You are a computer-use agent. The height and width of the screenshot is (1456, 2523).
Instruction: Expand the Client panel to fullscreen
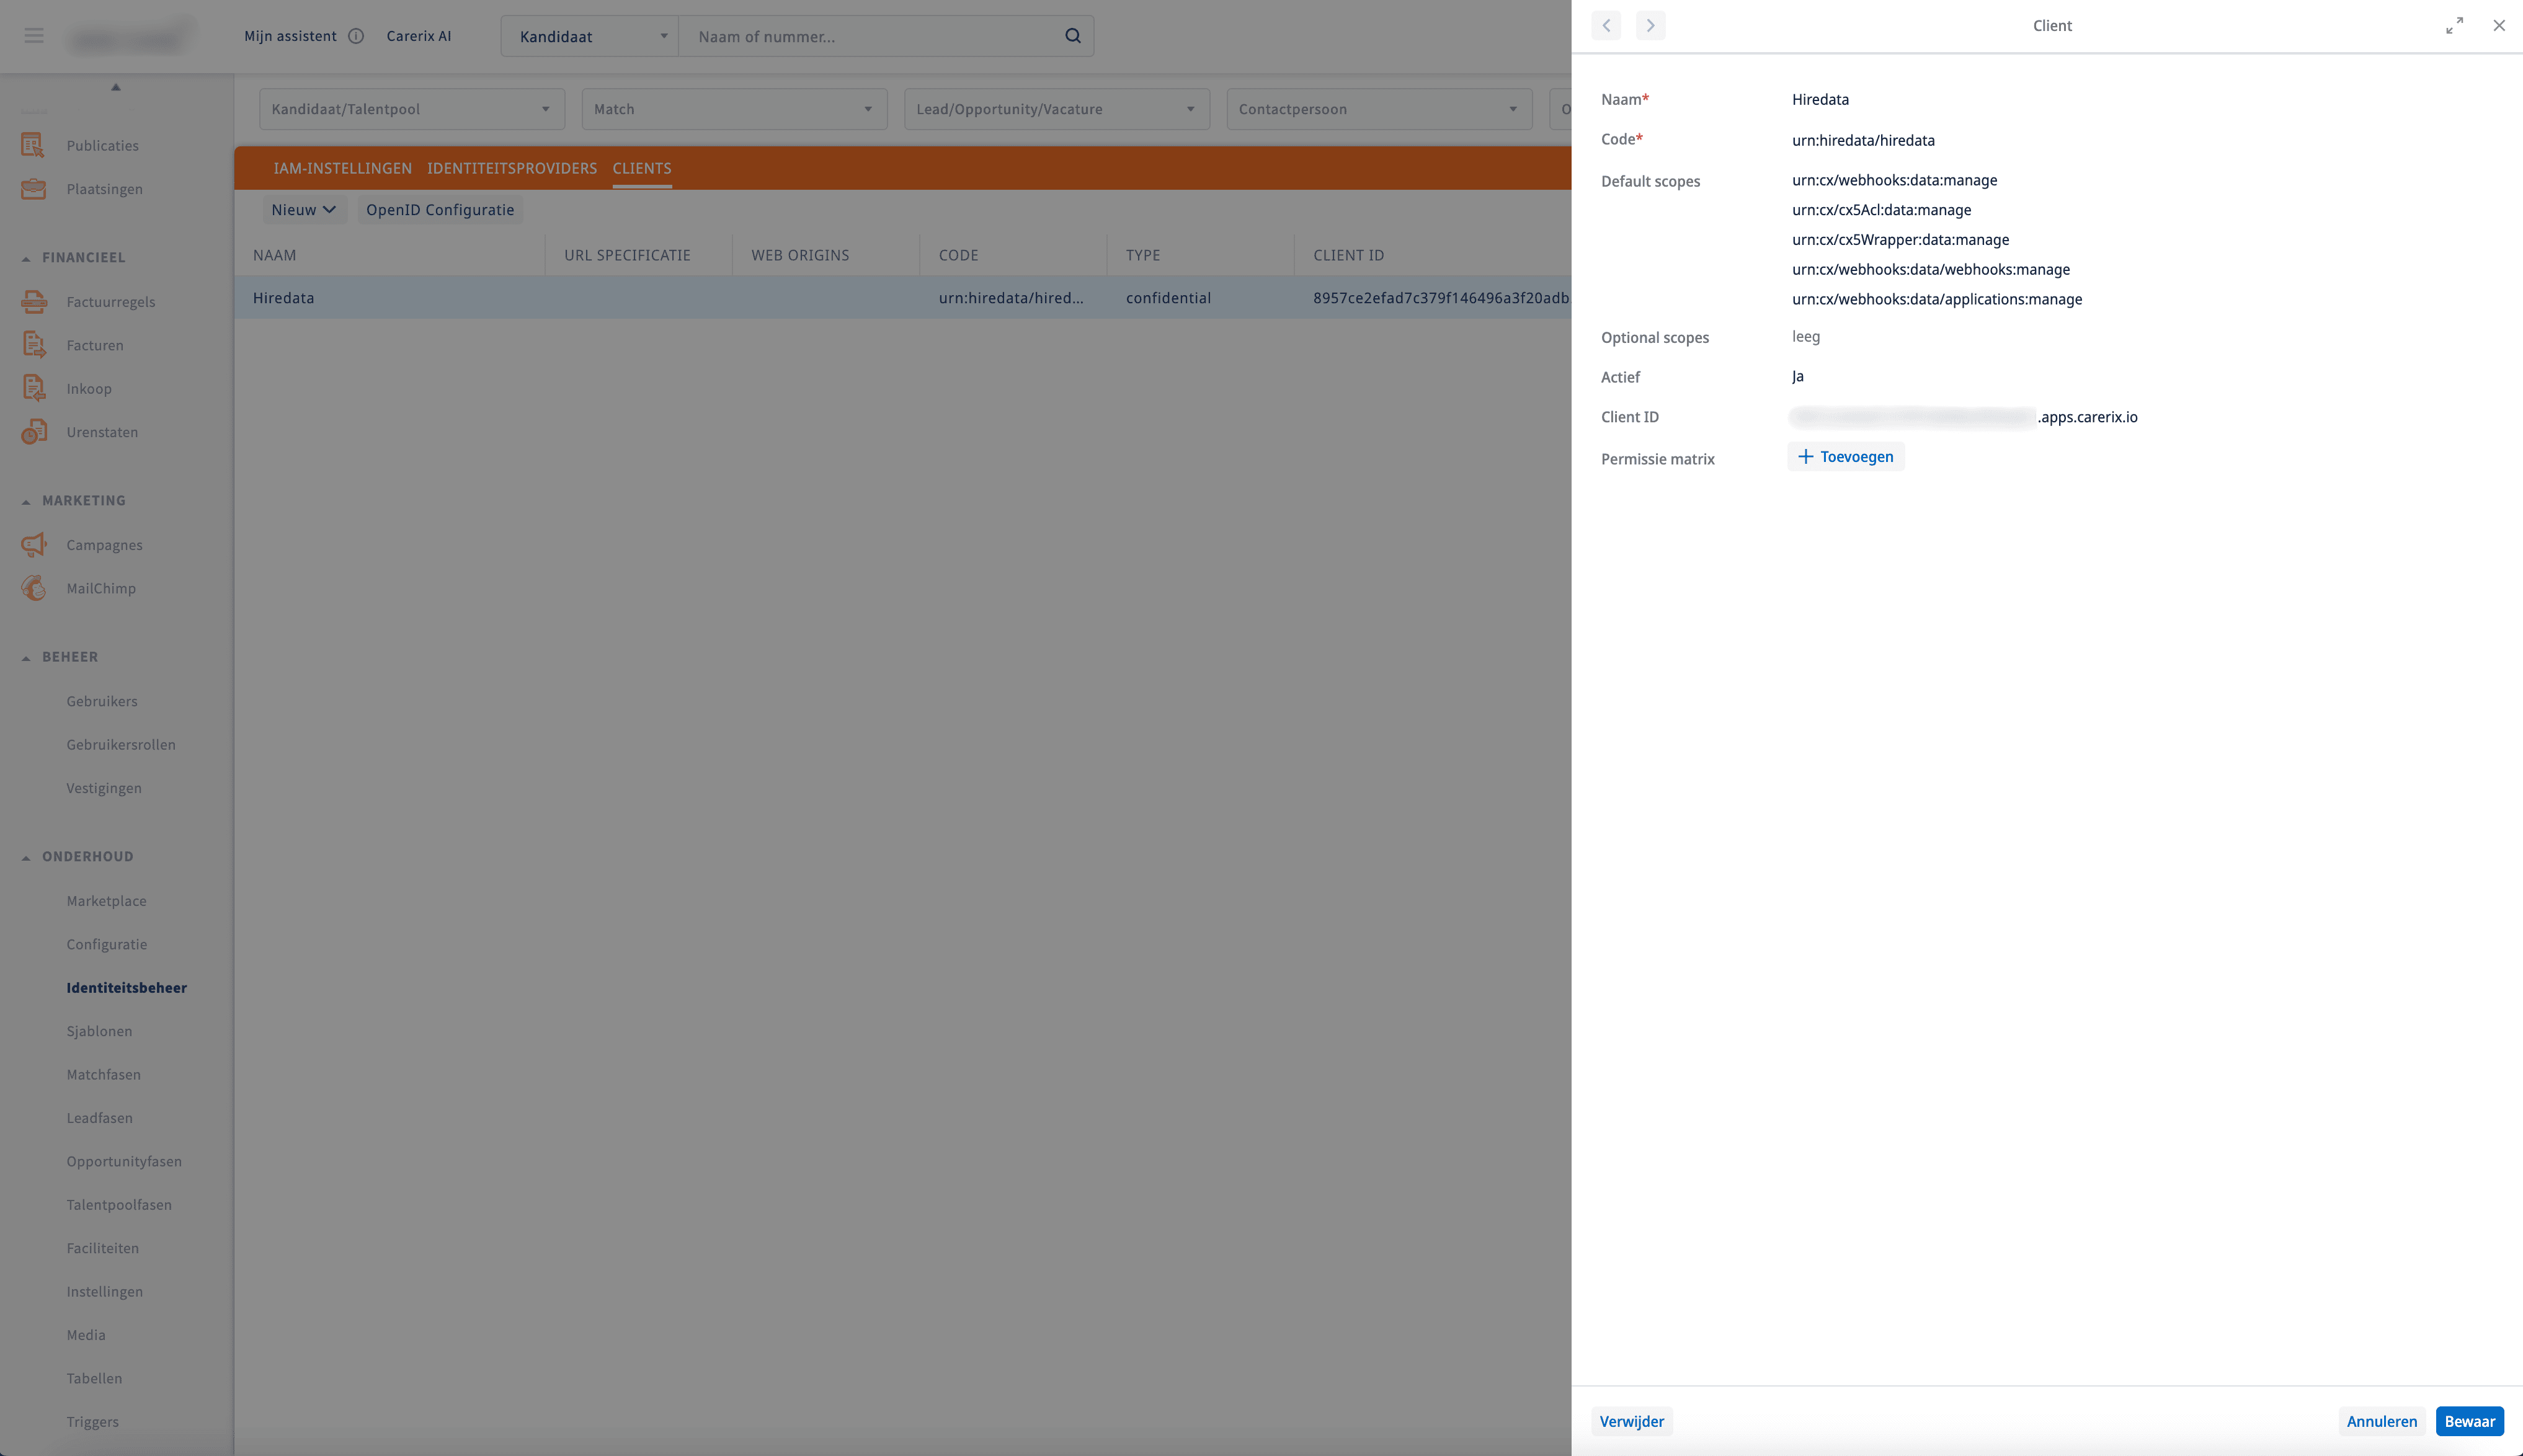2454,26
